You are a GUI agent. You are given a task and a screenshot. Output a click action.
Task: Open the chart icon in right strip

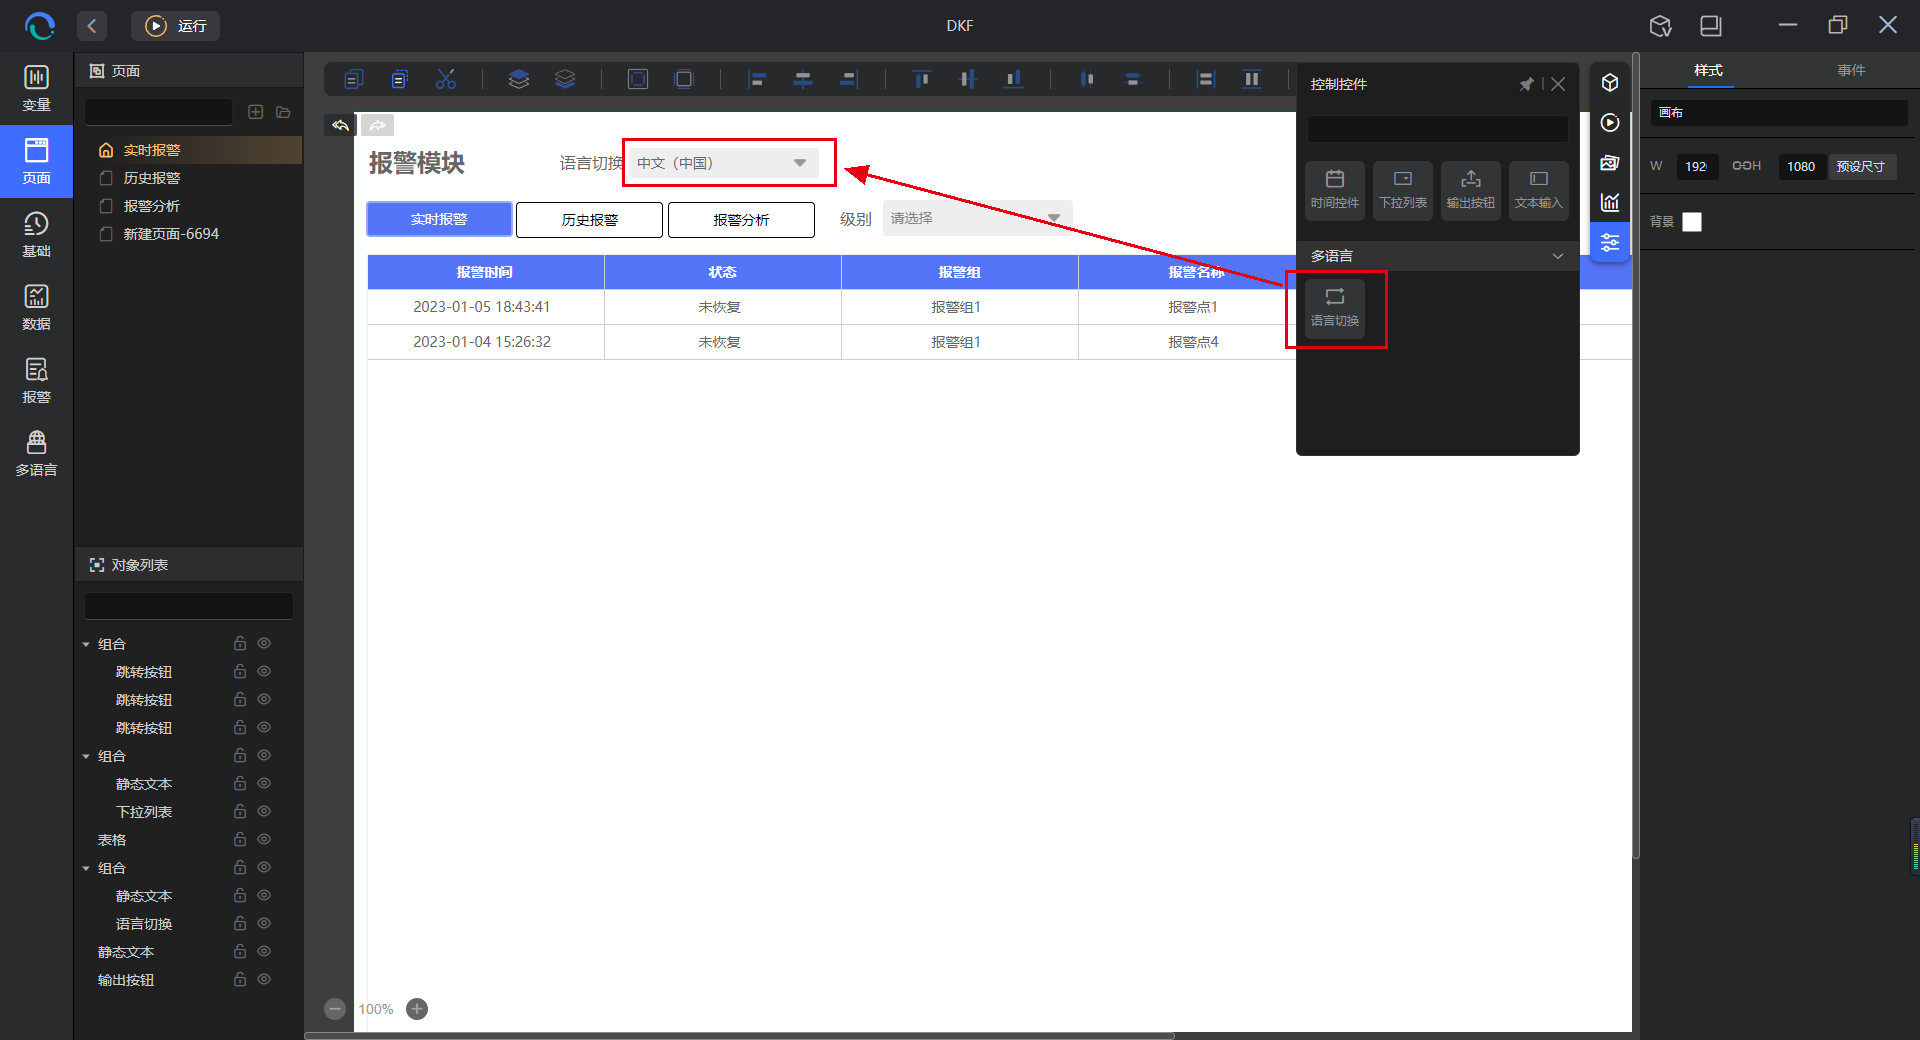point(1610,202)
